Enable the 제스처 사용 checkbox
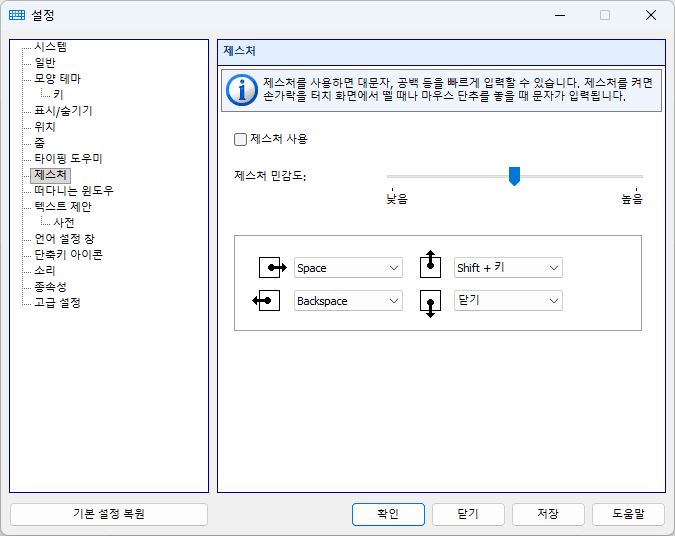This screenshot has width=675, height=536. coord(240,139)
